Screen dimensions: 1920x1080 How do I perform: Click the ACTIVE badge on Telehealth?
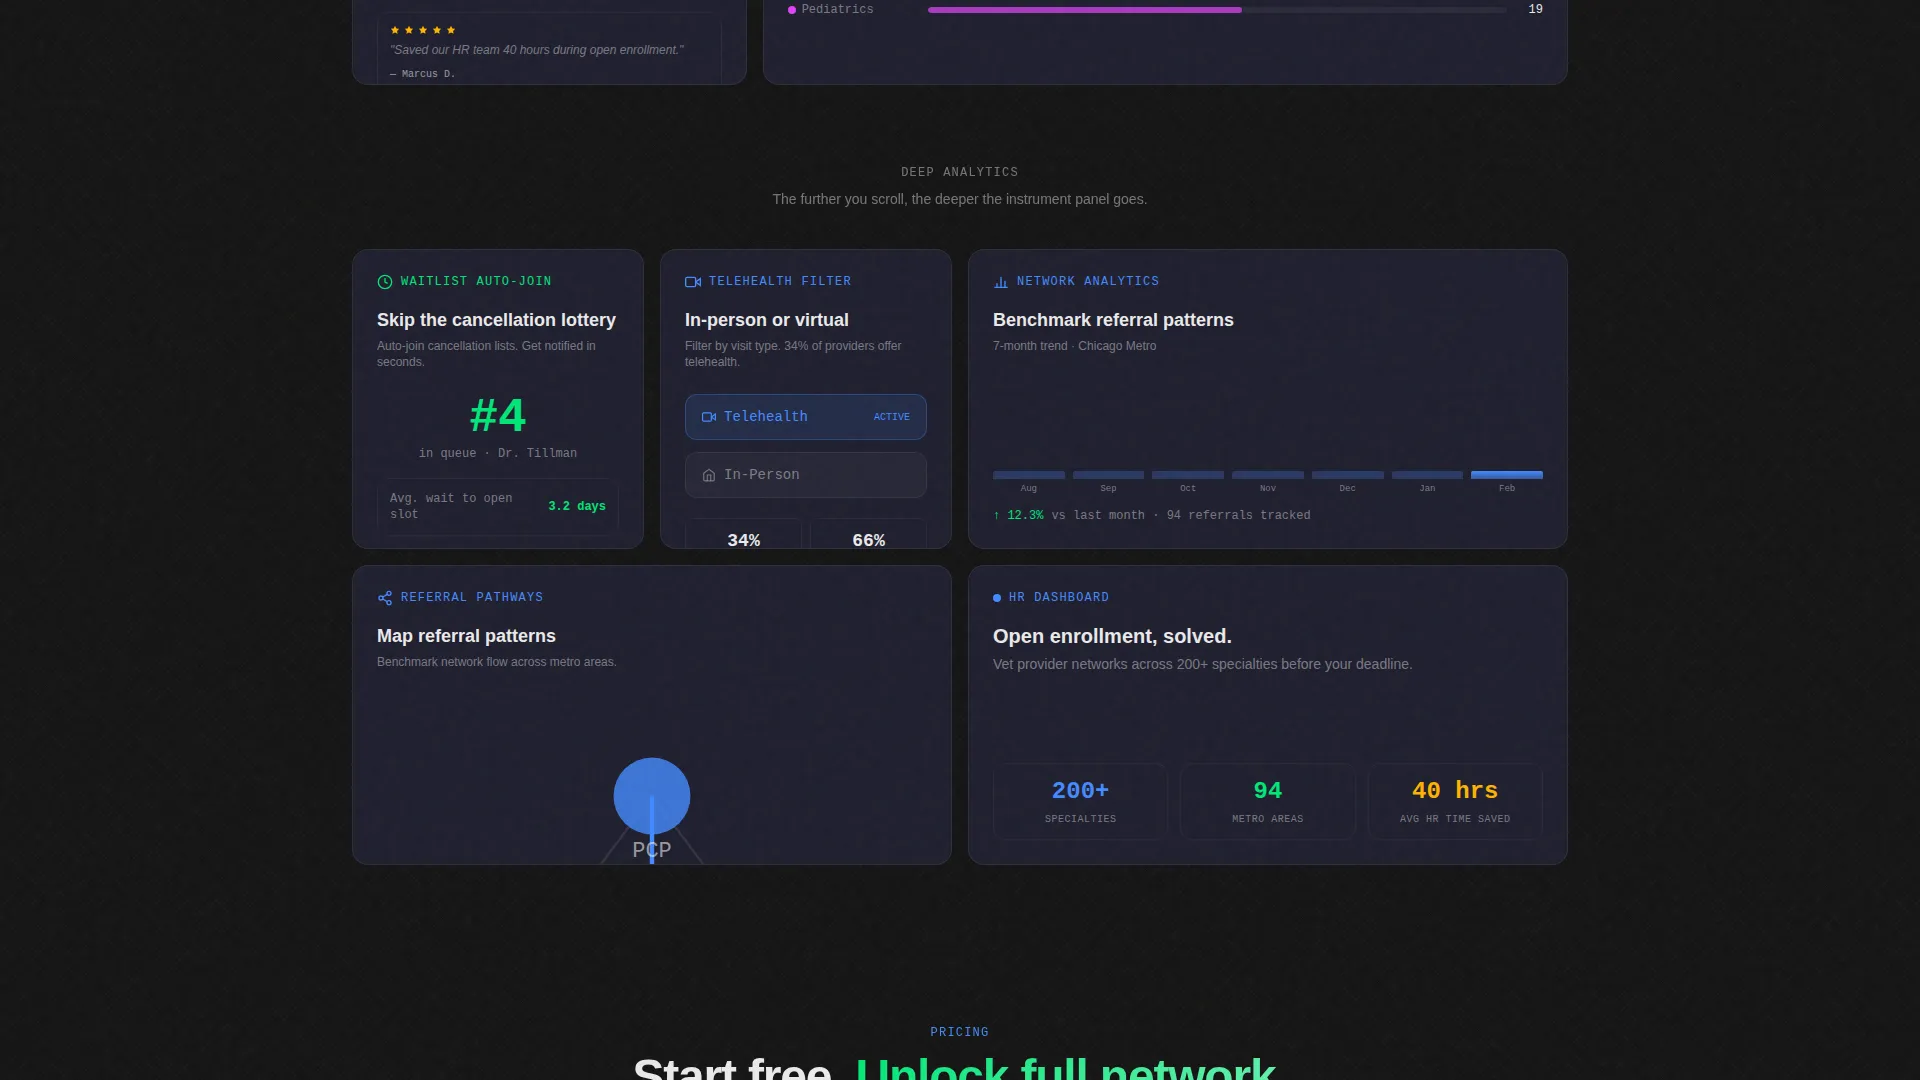(892, 417)
